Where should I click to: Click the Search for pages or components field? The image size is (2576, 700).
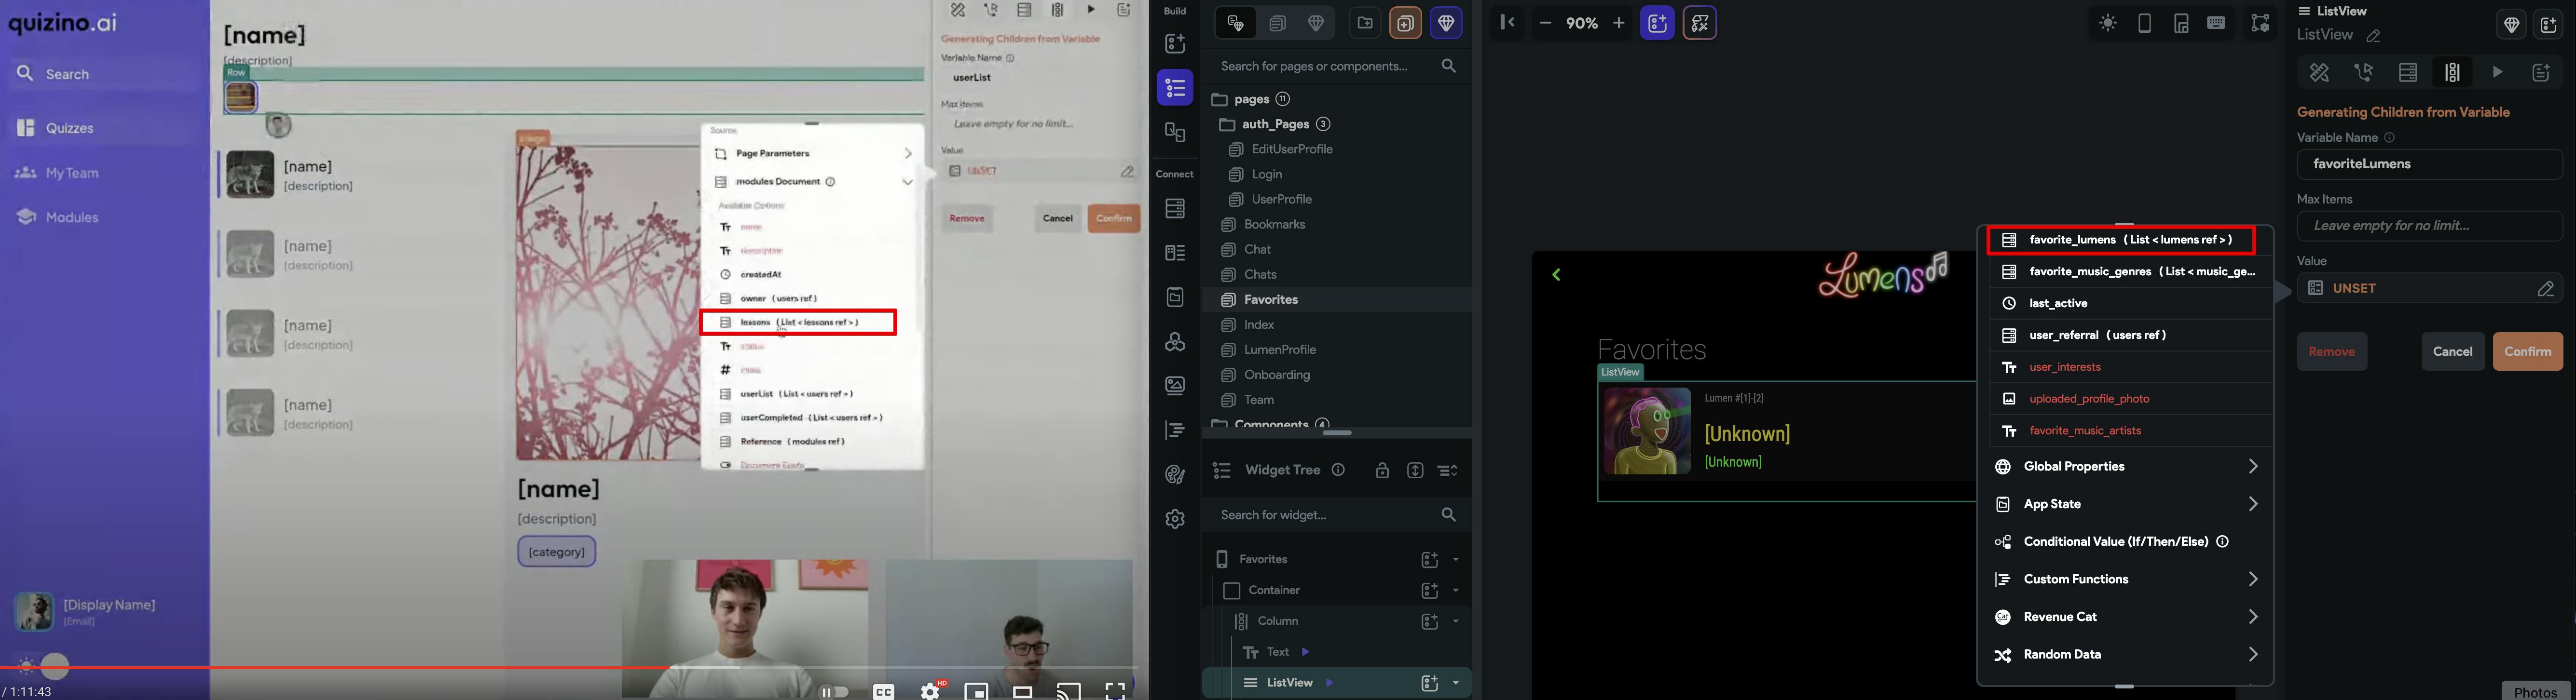click(x=1337, y=66)
